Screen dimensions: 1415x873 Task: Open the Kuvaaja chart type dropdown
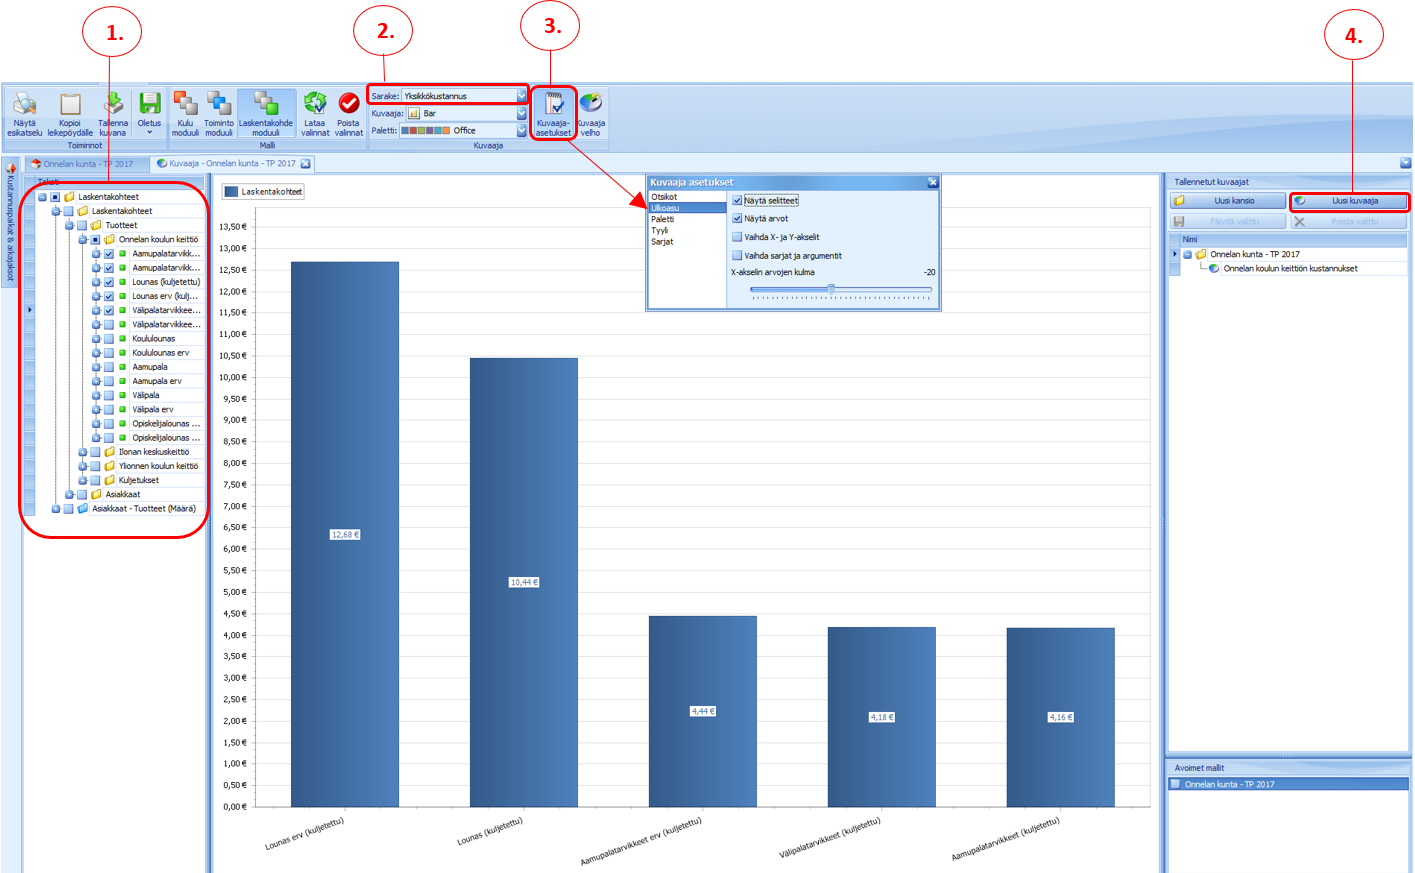[x=521, y=113]
